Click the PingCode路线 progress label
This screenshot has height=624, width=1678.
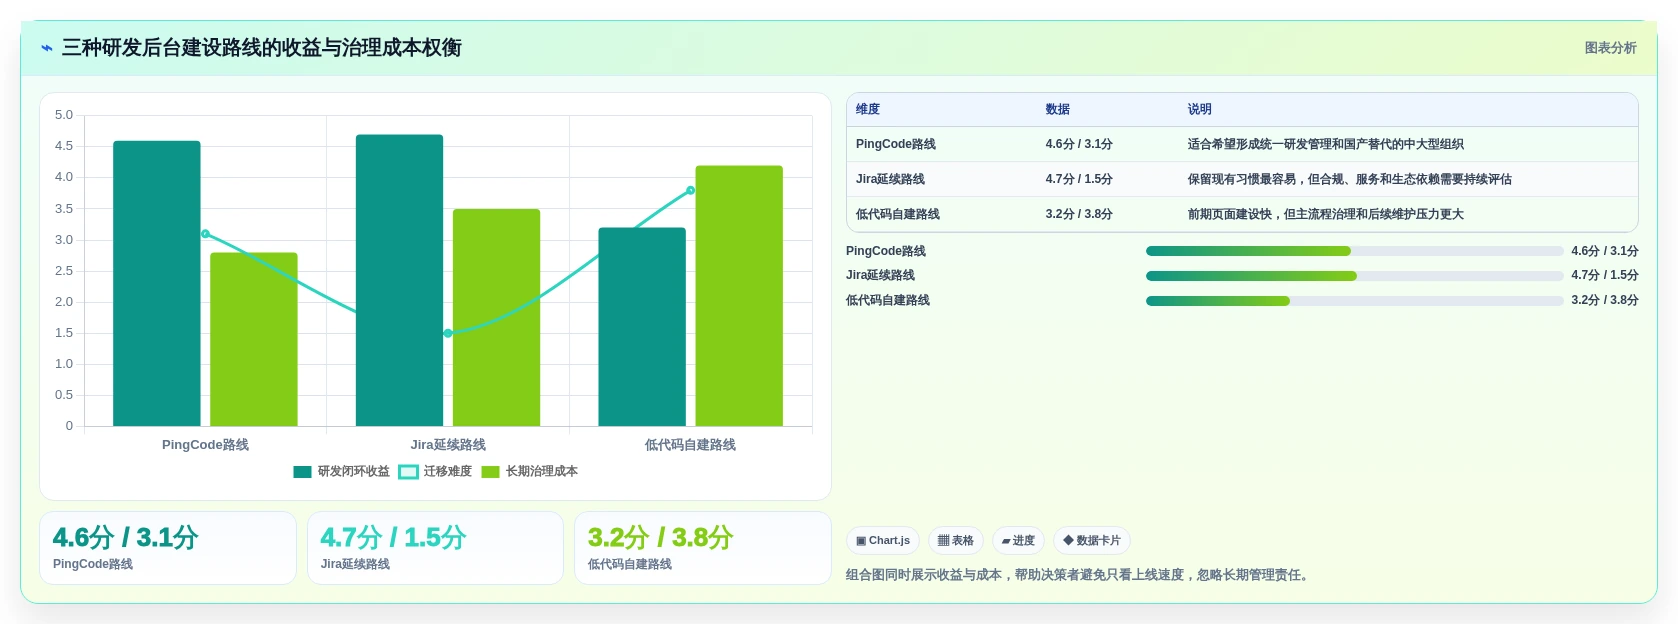point(886,251)
